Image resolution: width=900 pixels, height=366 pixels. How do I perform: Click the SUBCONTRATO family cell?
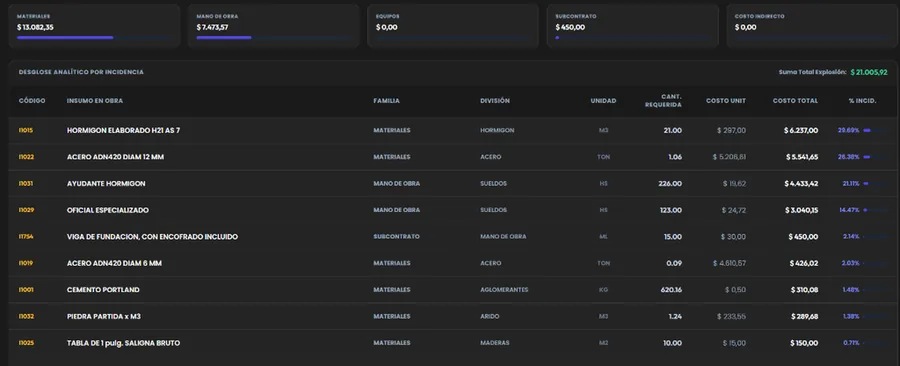pos(396,236)
